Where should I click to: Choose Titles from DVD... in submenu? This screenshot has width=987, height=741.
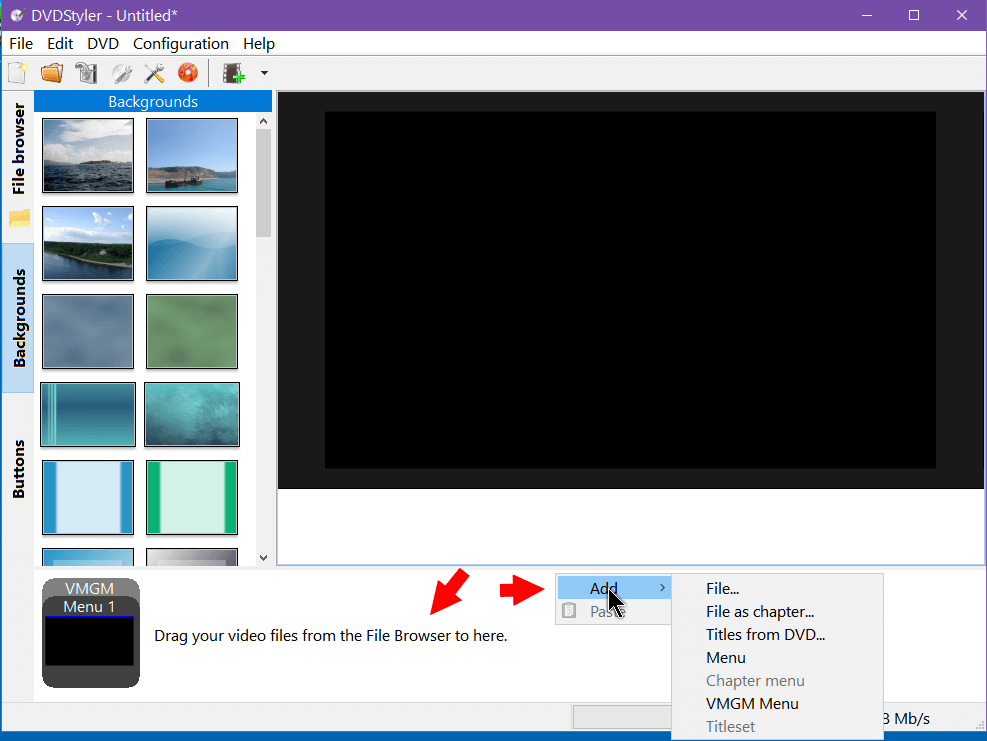point(777,635)
